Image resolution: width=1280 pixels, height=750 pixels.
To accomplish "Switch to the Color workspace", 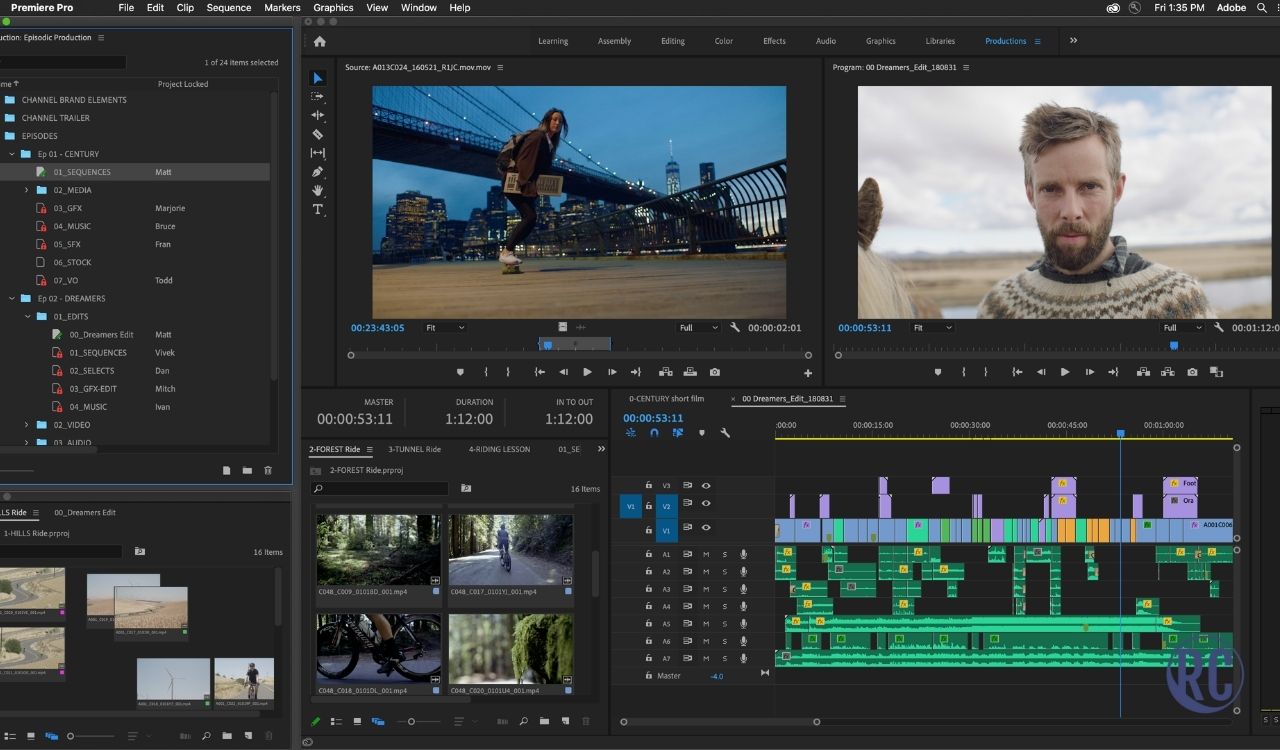I will click(724, 41).
